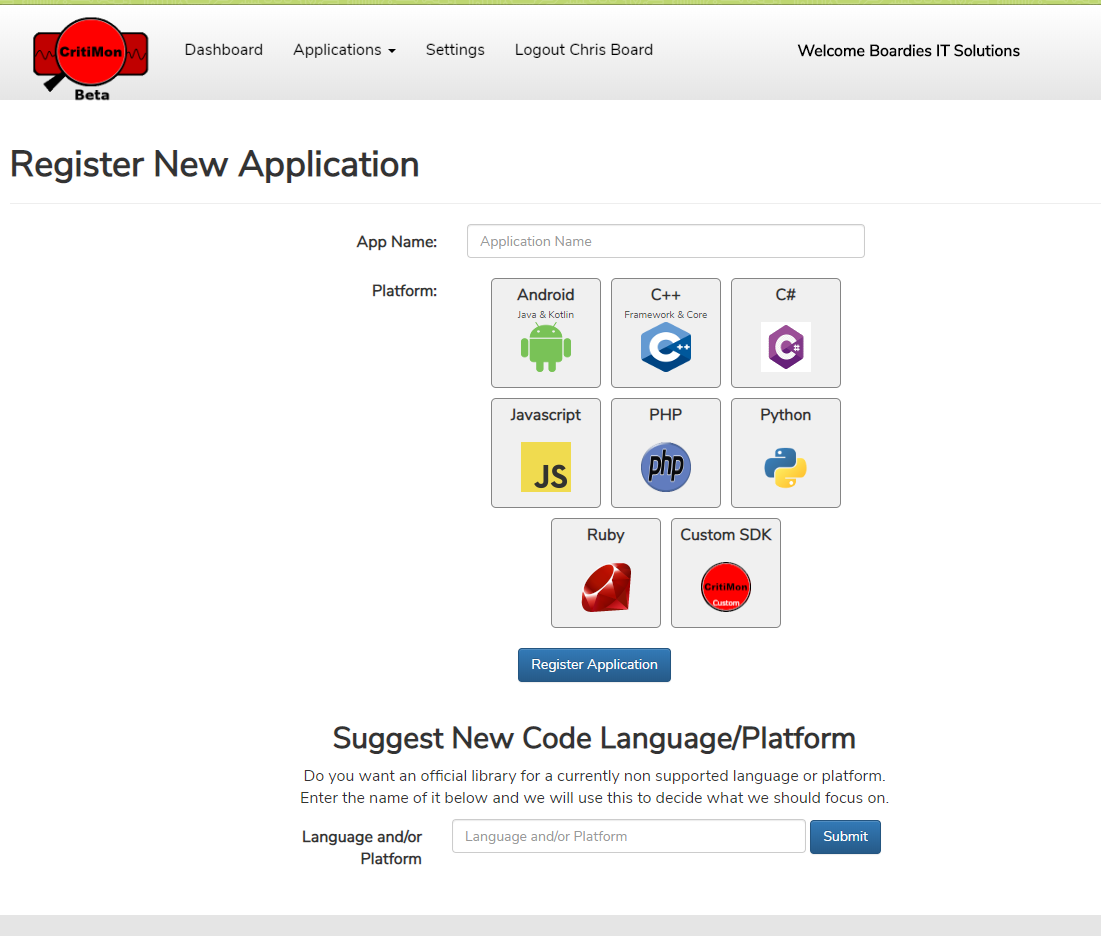
Task: Choose the C++ Framework & Core platform
Action: pos(666,333)
